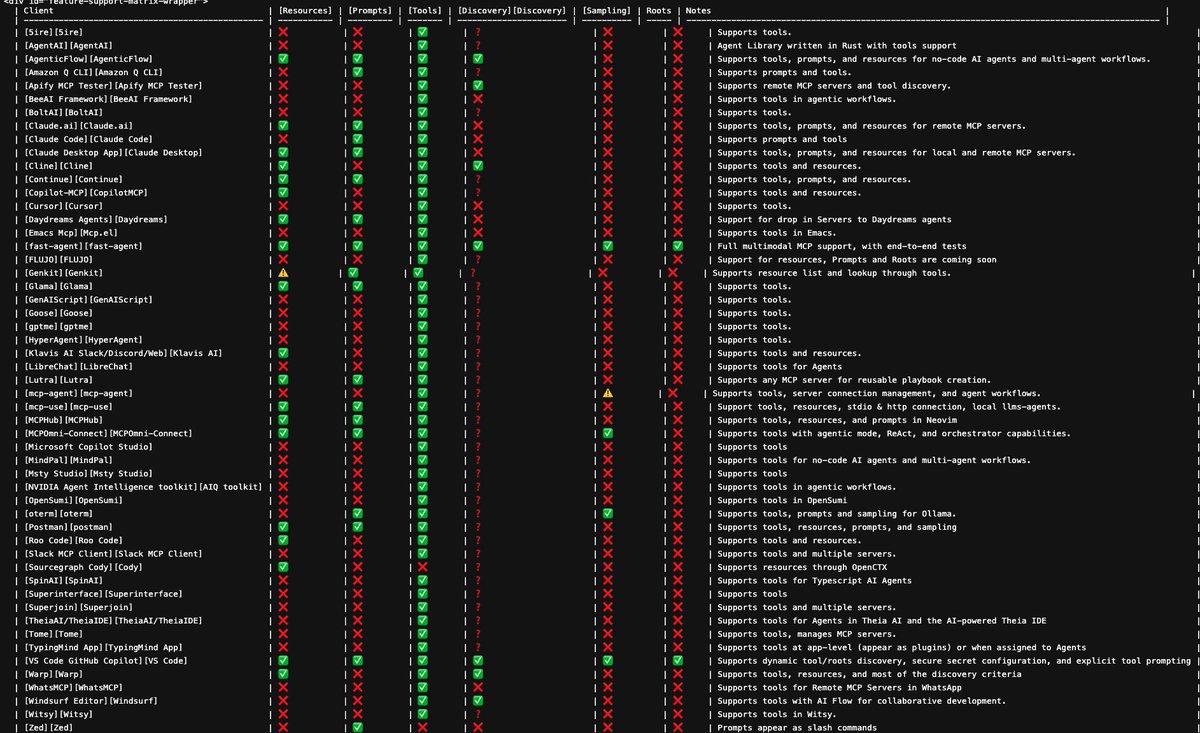Click the Resources cross in the Claude Code row
The image size is (1200, 733).
283,139
